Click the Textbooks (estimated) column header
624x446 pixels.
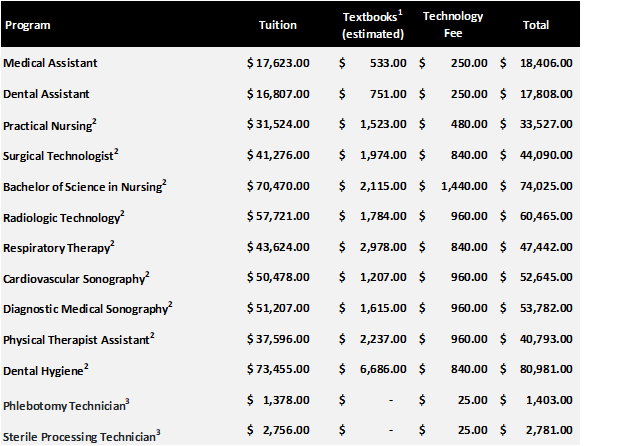click(372, 25)
